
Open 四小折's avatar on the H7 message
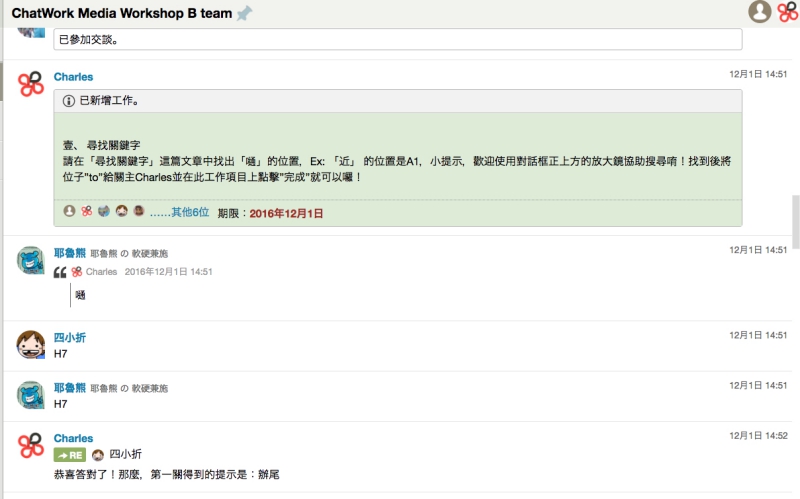pos(31,344)
